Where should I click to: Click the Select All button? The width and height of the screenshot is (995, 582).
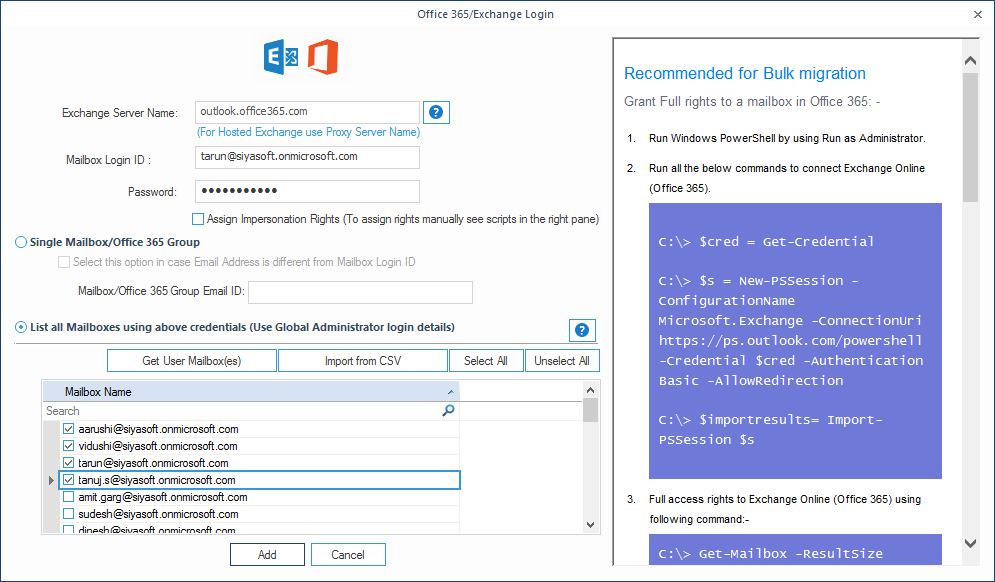tap(486, 360)
